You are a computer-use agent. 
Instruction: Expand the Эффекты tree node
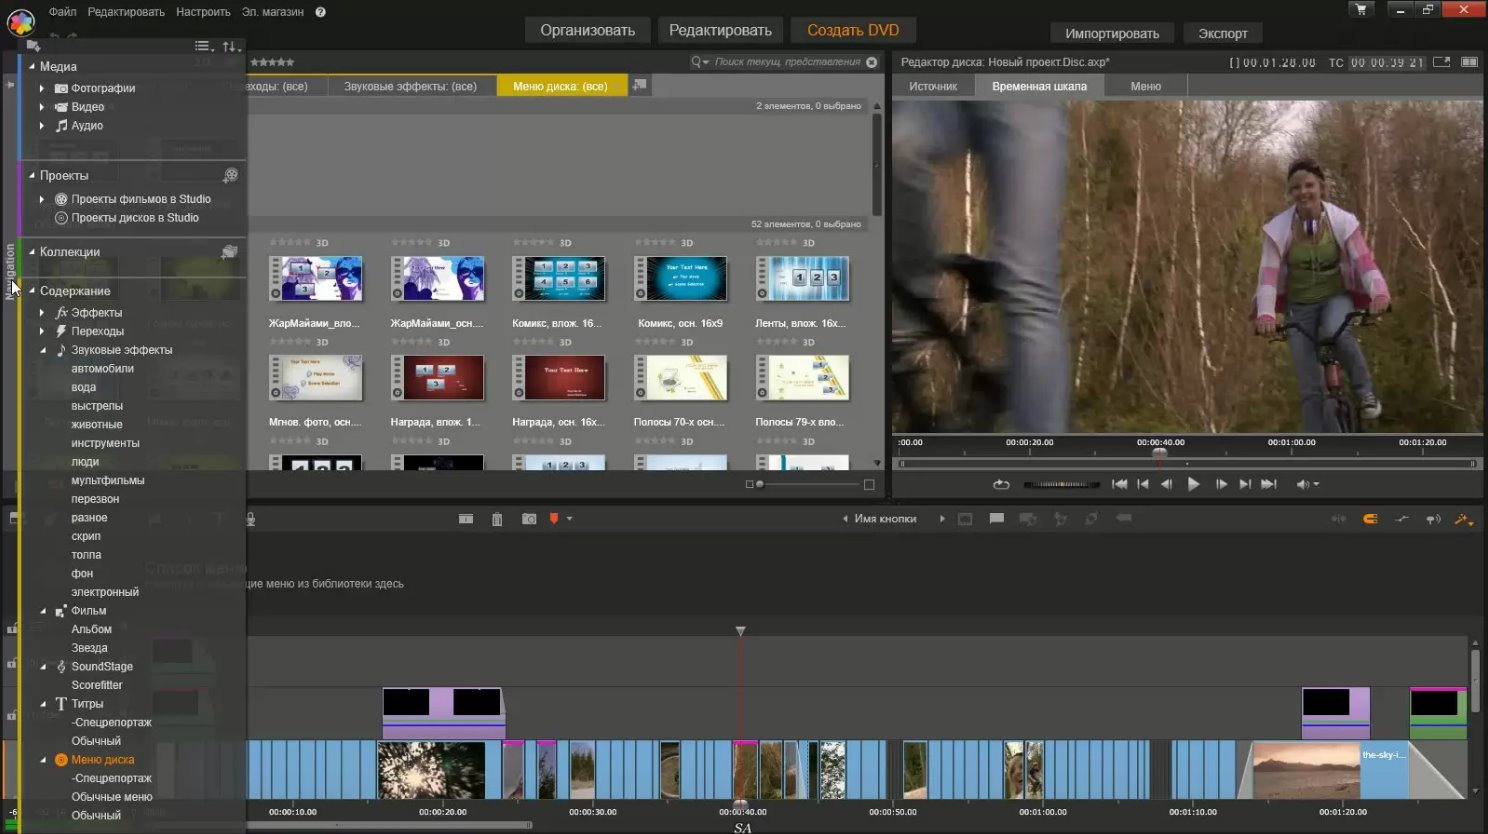(42, 313)
